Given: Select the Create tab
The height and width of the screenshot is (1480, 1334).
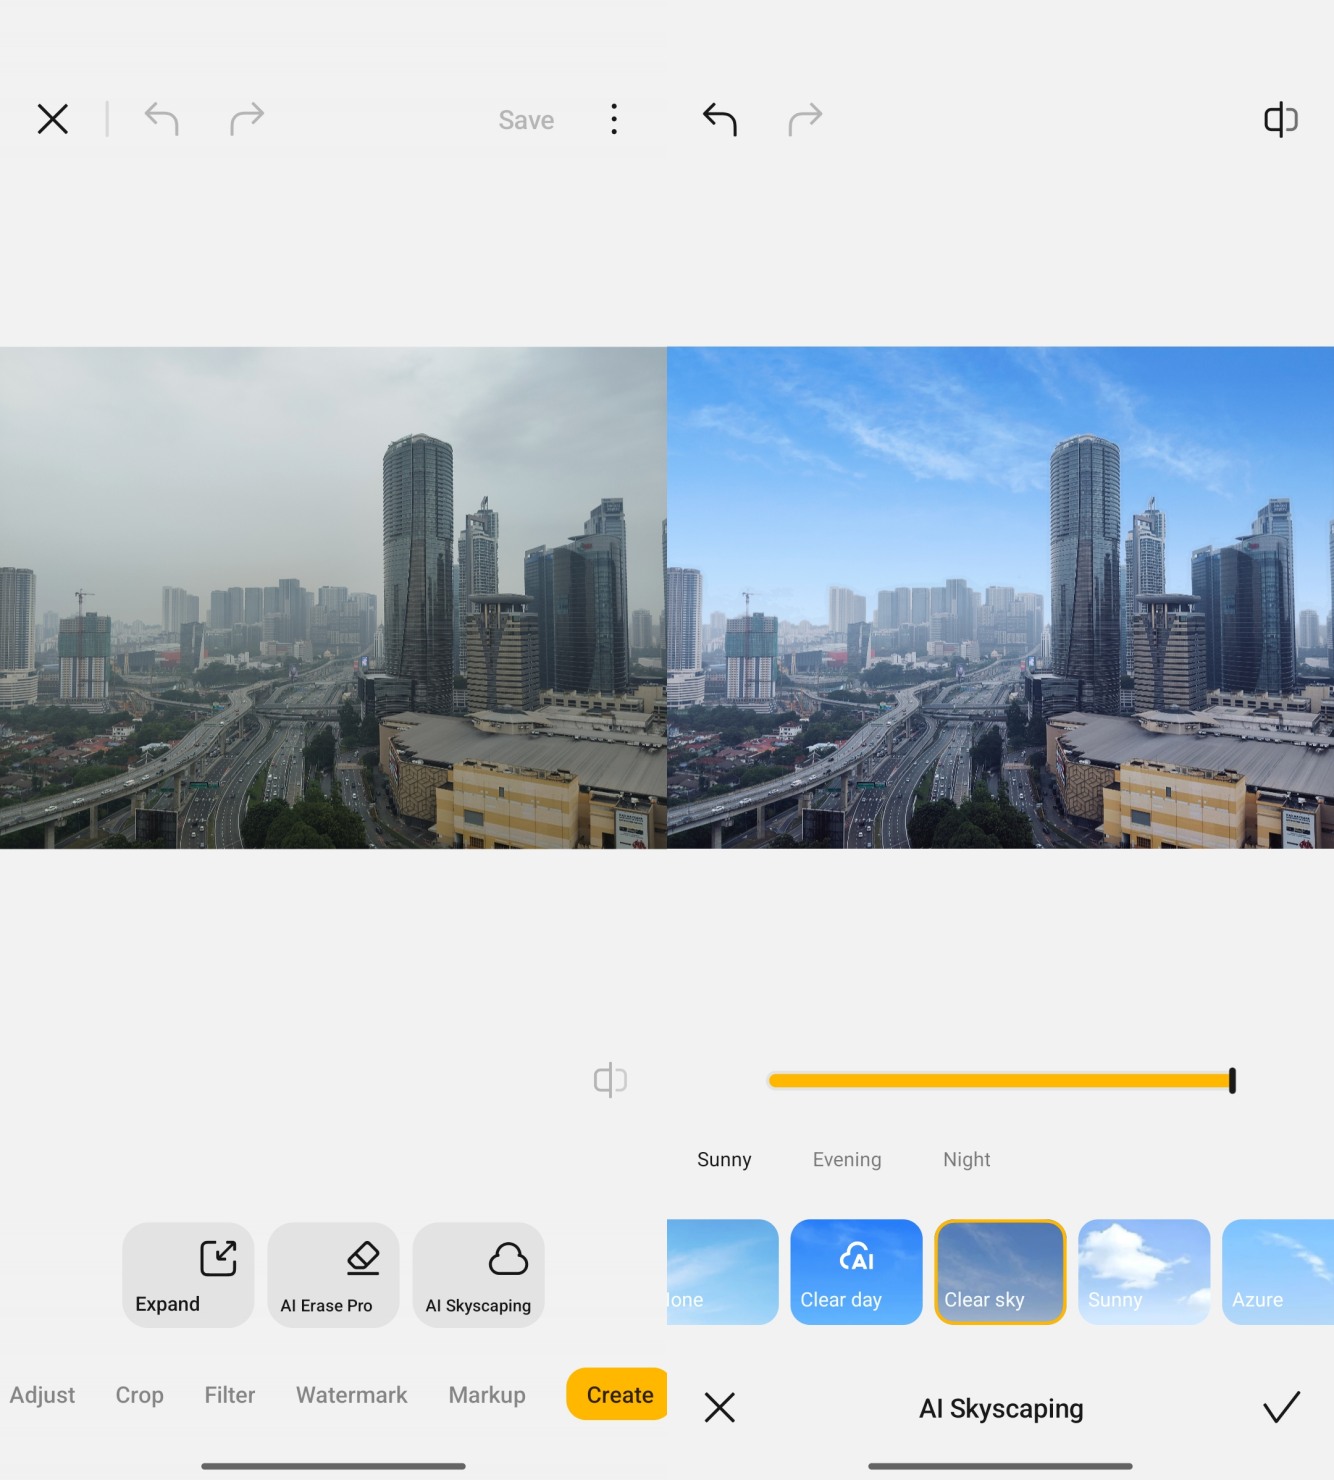Looking at the screenshot, I should coord(617,1394).
